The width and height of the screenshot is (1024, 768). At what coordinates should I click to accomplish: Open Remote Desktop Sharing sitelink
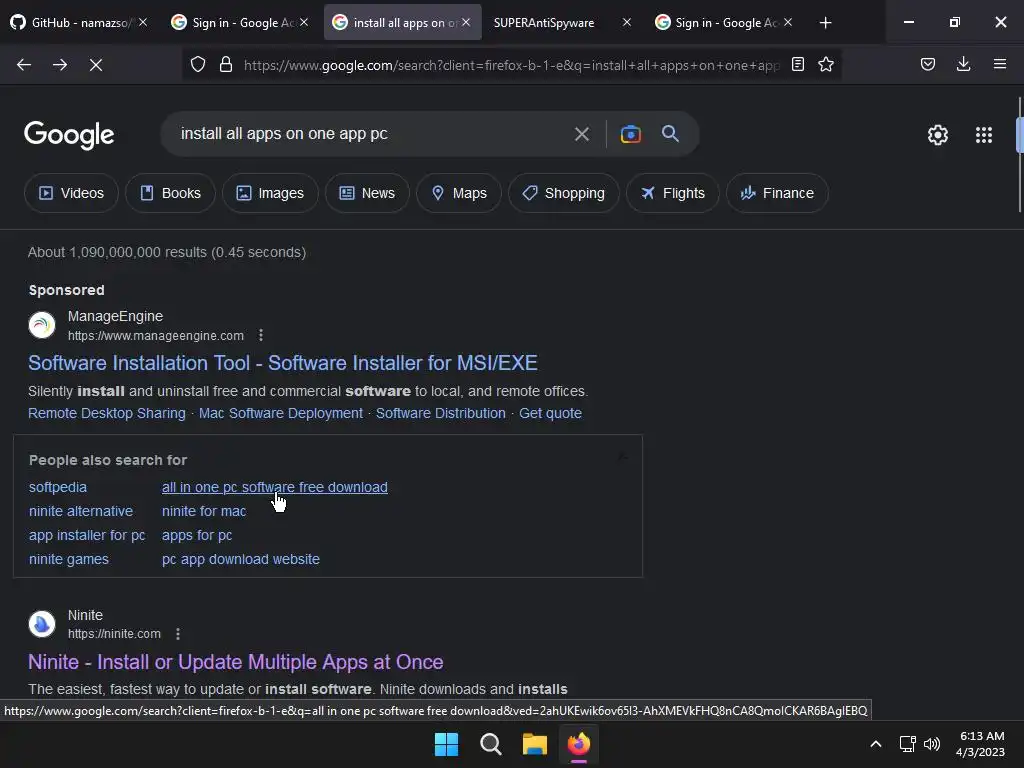pyautogui.click(x=107, y=413)
